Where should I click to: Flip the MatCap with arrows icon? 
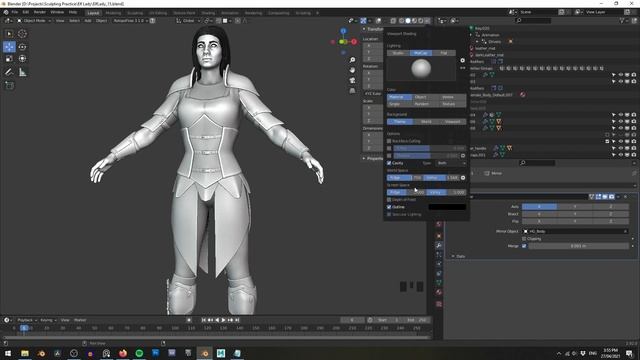462,68
